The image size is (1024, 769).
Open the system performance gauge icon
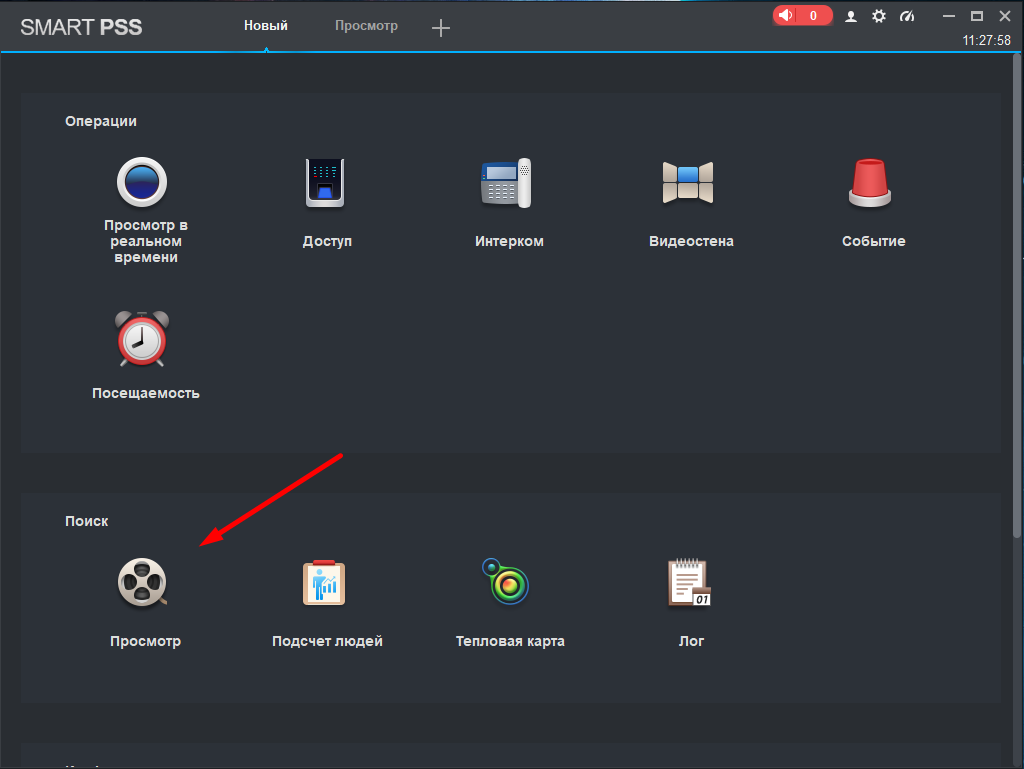[907, 16]
